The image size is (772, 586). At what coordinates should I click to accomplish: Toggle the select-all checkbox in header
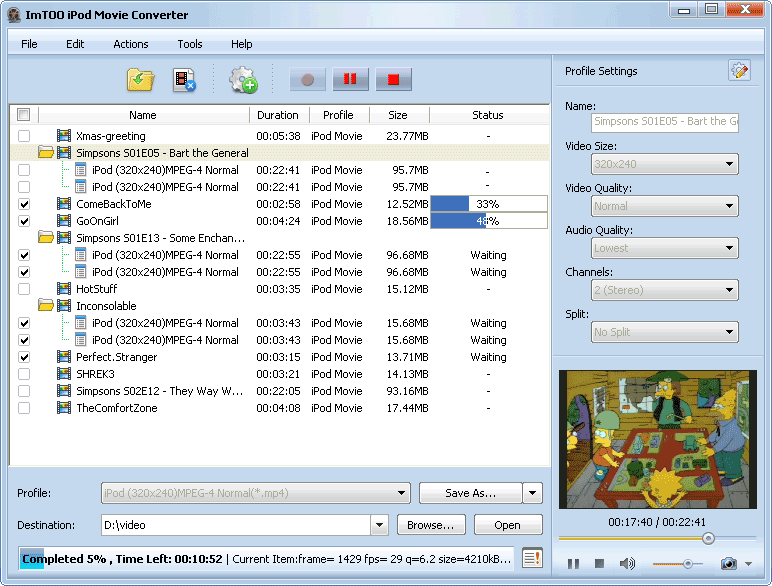pos(24,114)
